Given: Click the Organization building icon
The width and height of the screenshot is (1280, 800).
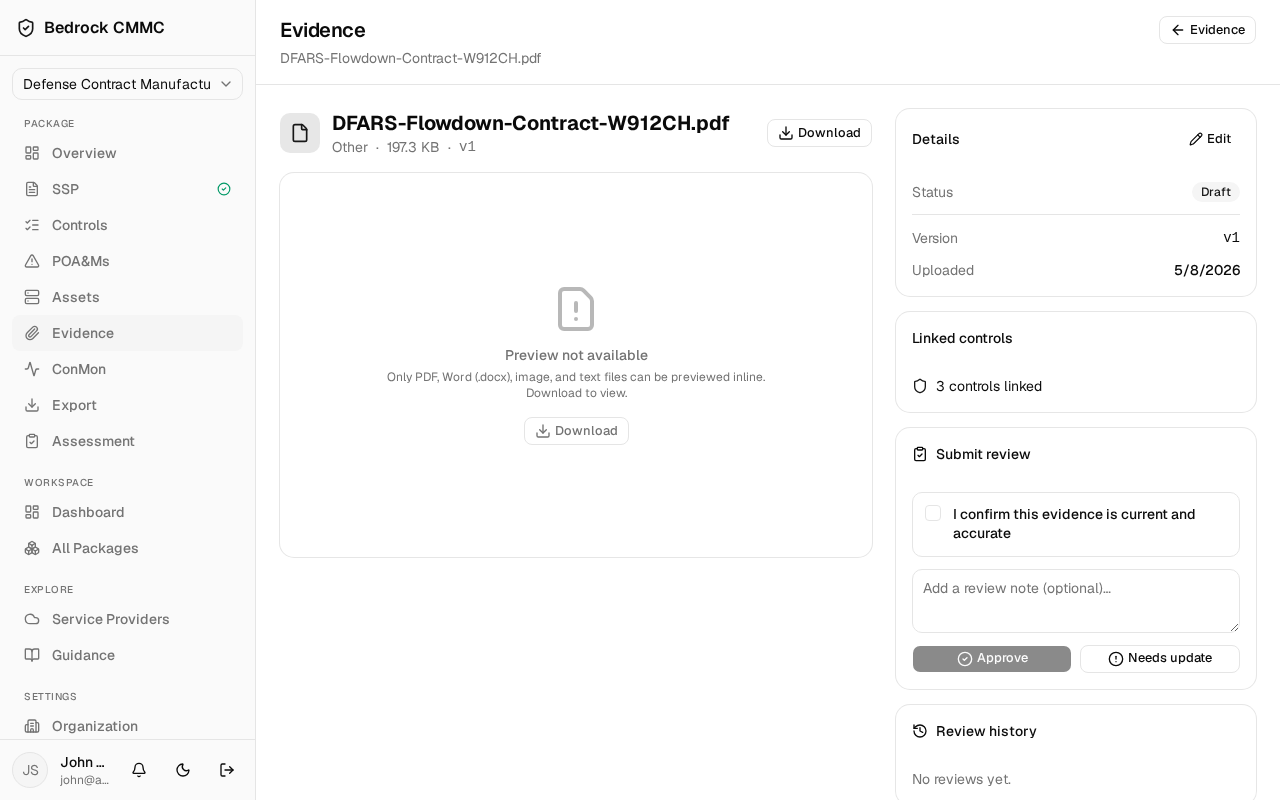Looking at the screenshot, I should (x=32, y=726).
